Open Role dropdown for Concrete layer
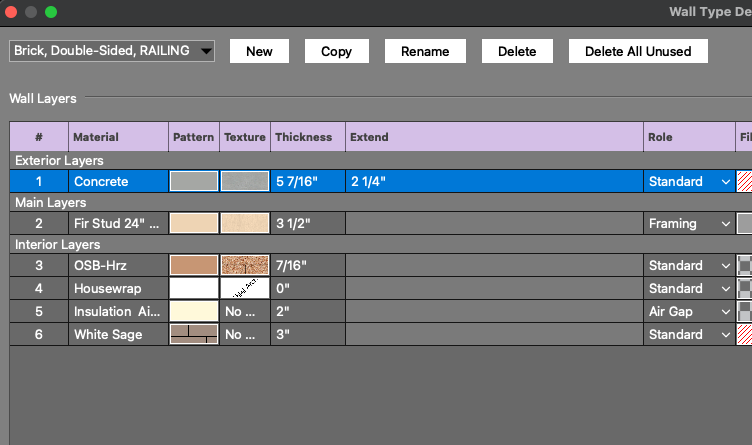 tap(689, 181)
